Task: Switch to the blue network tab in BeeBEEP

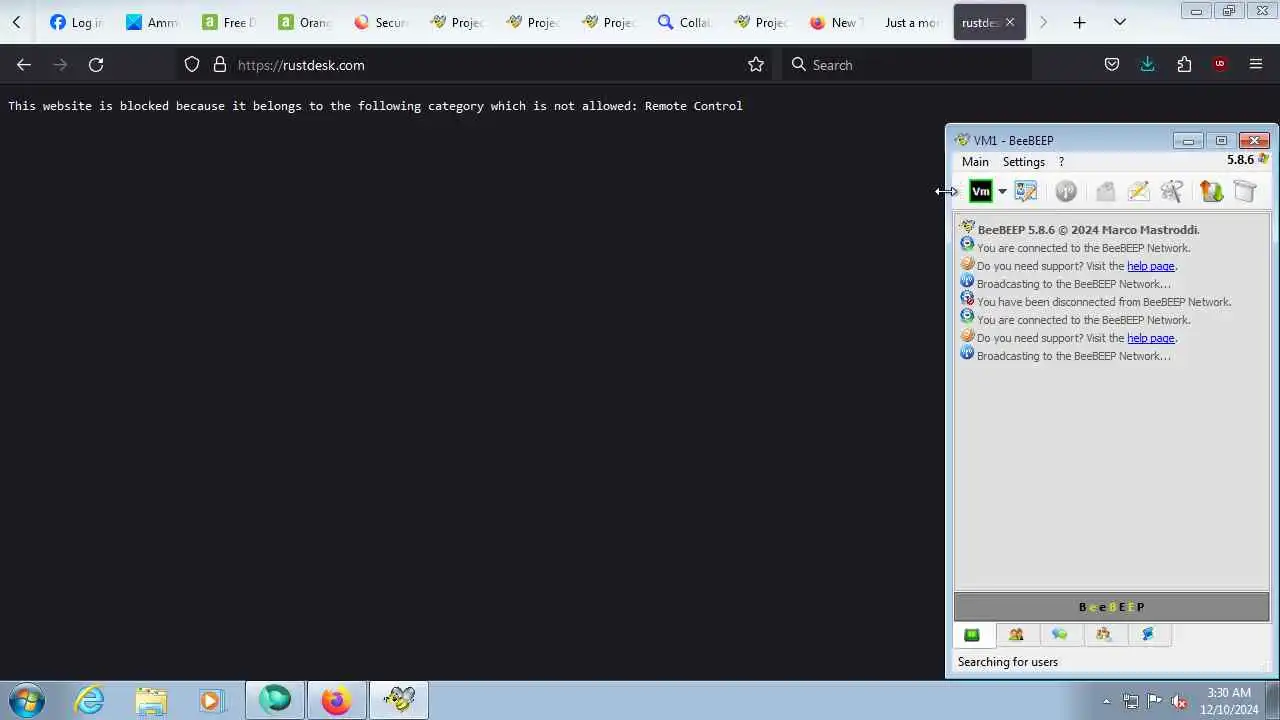Action: point(1148,635)
